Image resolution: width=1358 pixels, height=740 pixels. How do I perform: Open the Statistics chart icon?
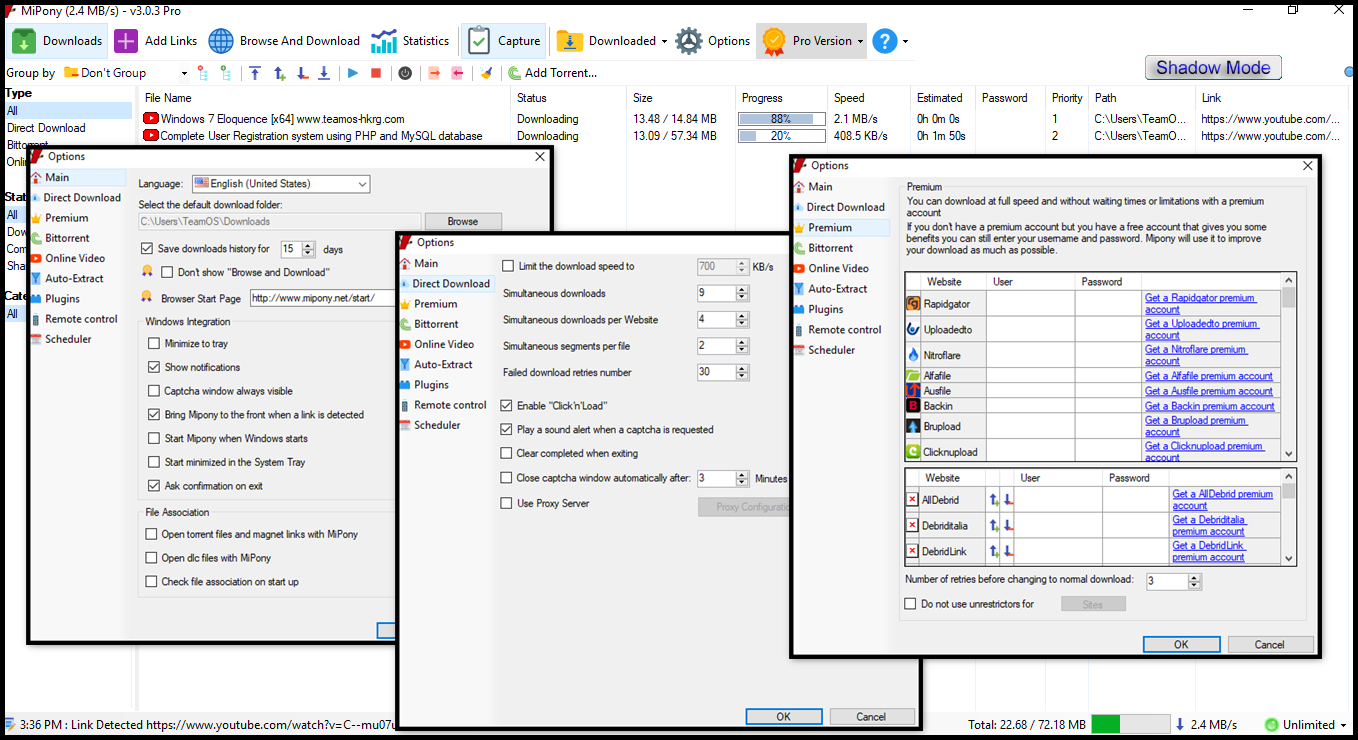click(384, 41)
